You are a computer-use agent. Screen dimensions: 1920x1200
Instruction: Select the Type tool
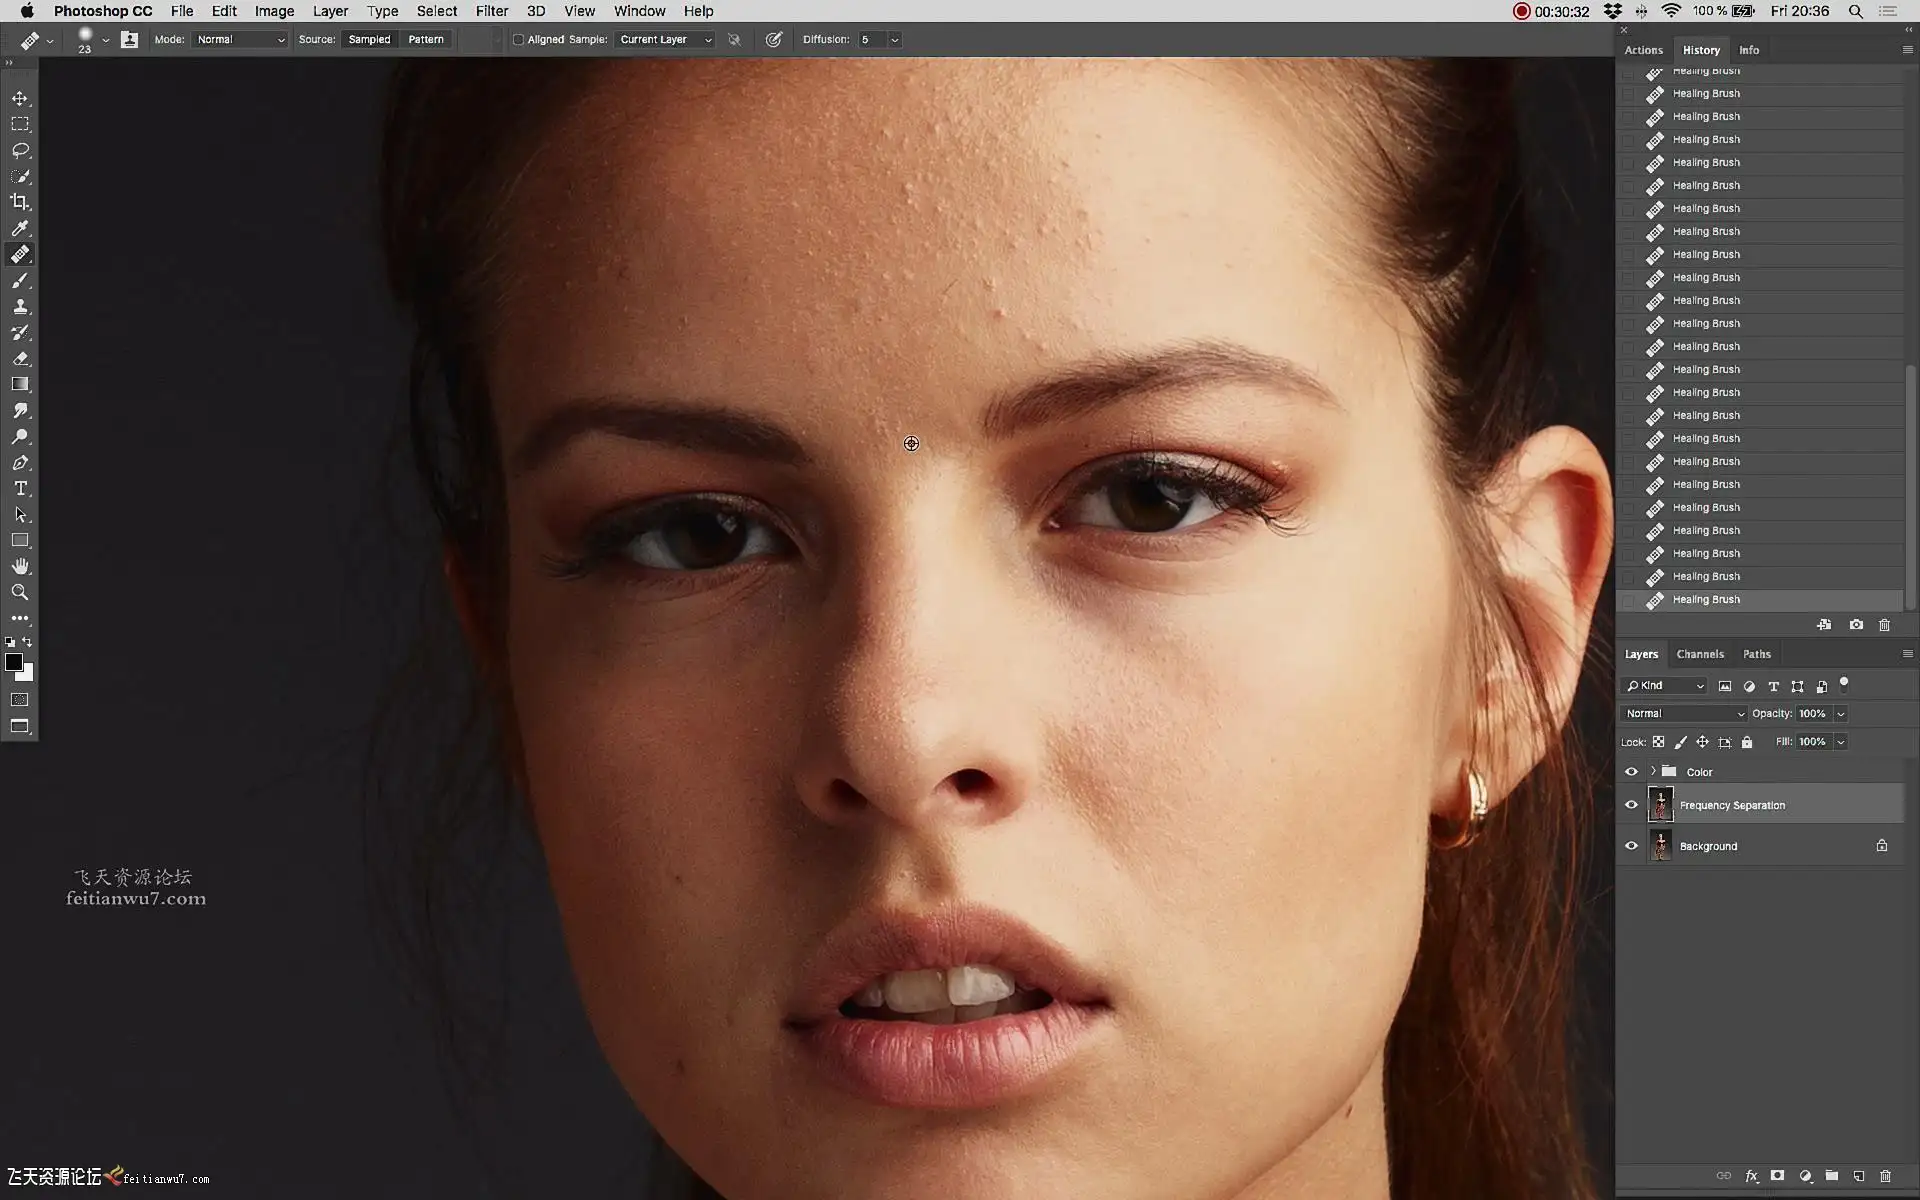pos(20,488)
